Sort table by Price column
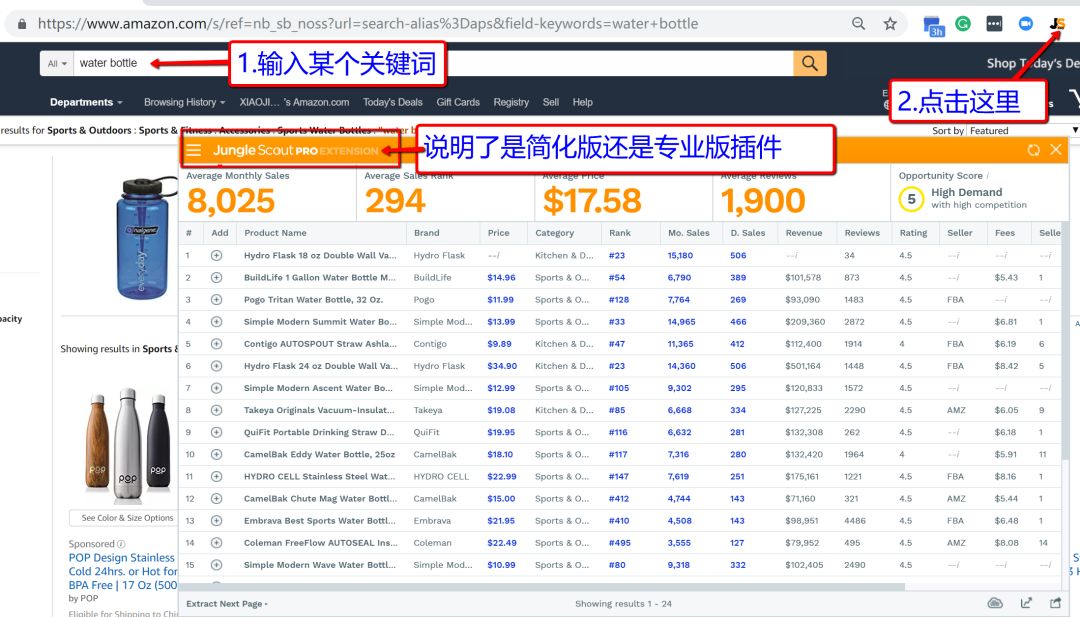 pyautogui.click(x=499, y=233)
